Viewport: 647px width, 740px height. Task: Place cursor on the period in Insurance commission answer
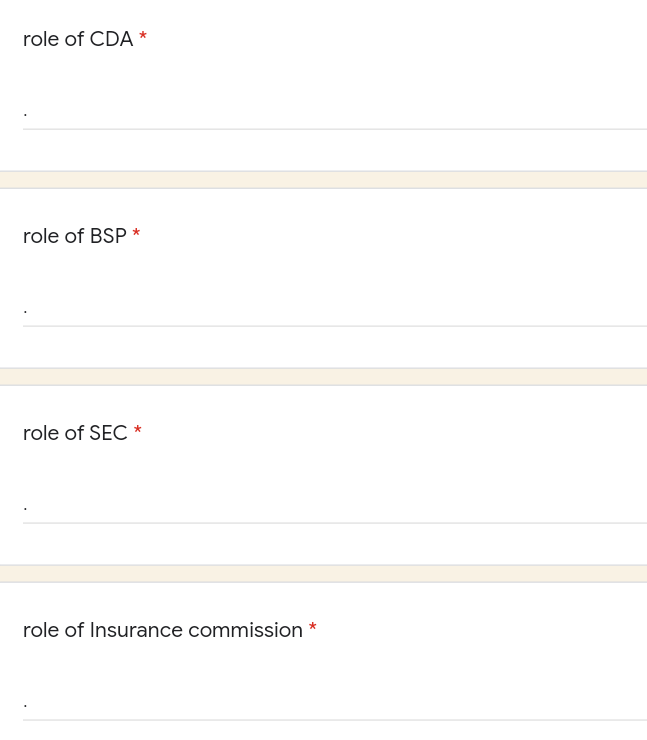click(x=25, y=706)
